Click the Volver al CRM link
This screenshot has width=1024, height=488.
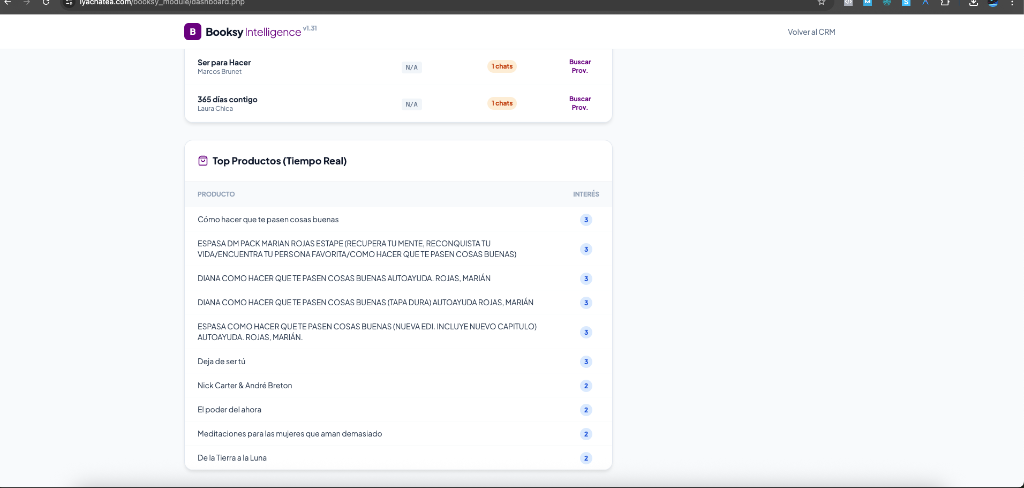click(811, 32)
